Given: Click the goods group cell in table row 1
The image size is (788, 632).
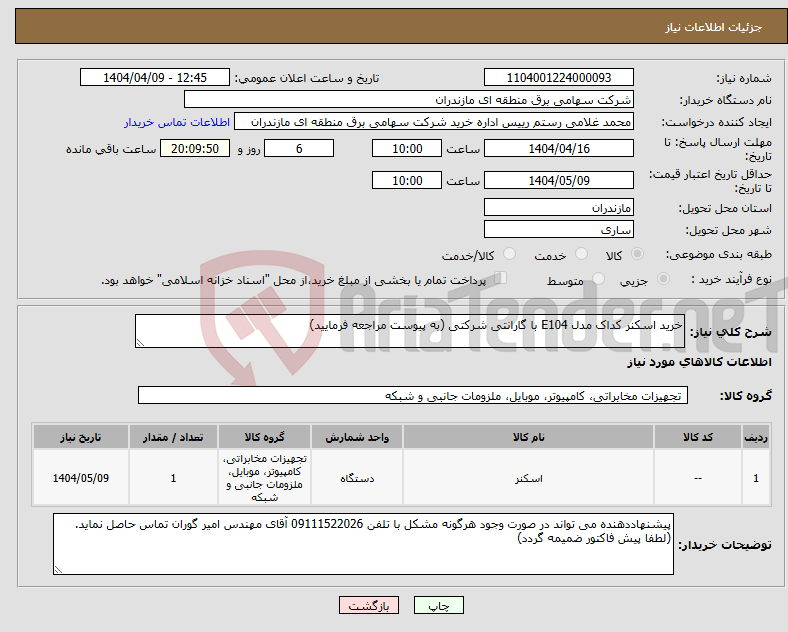Looking at the screenshot, I should point(264,478).
